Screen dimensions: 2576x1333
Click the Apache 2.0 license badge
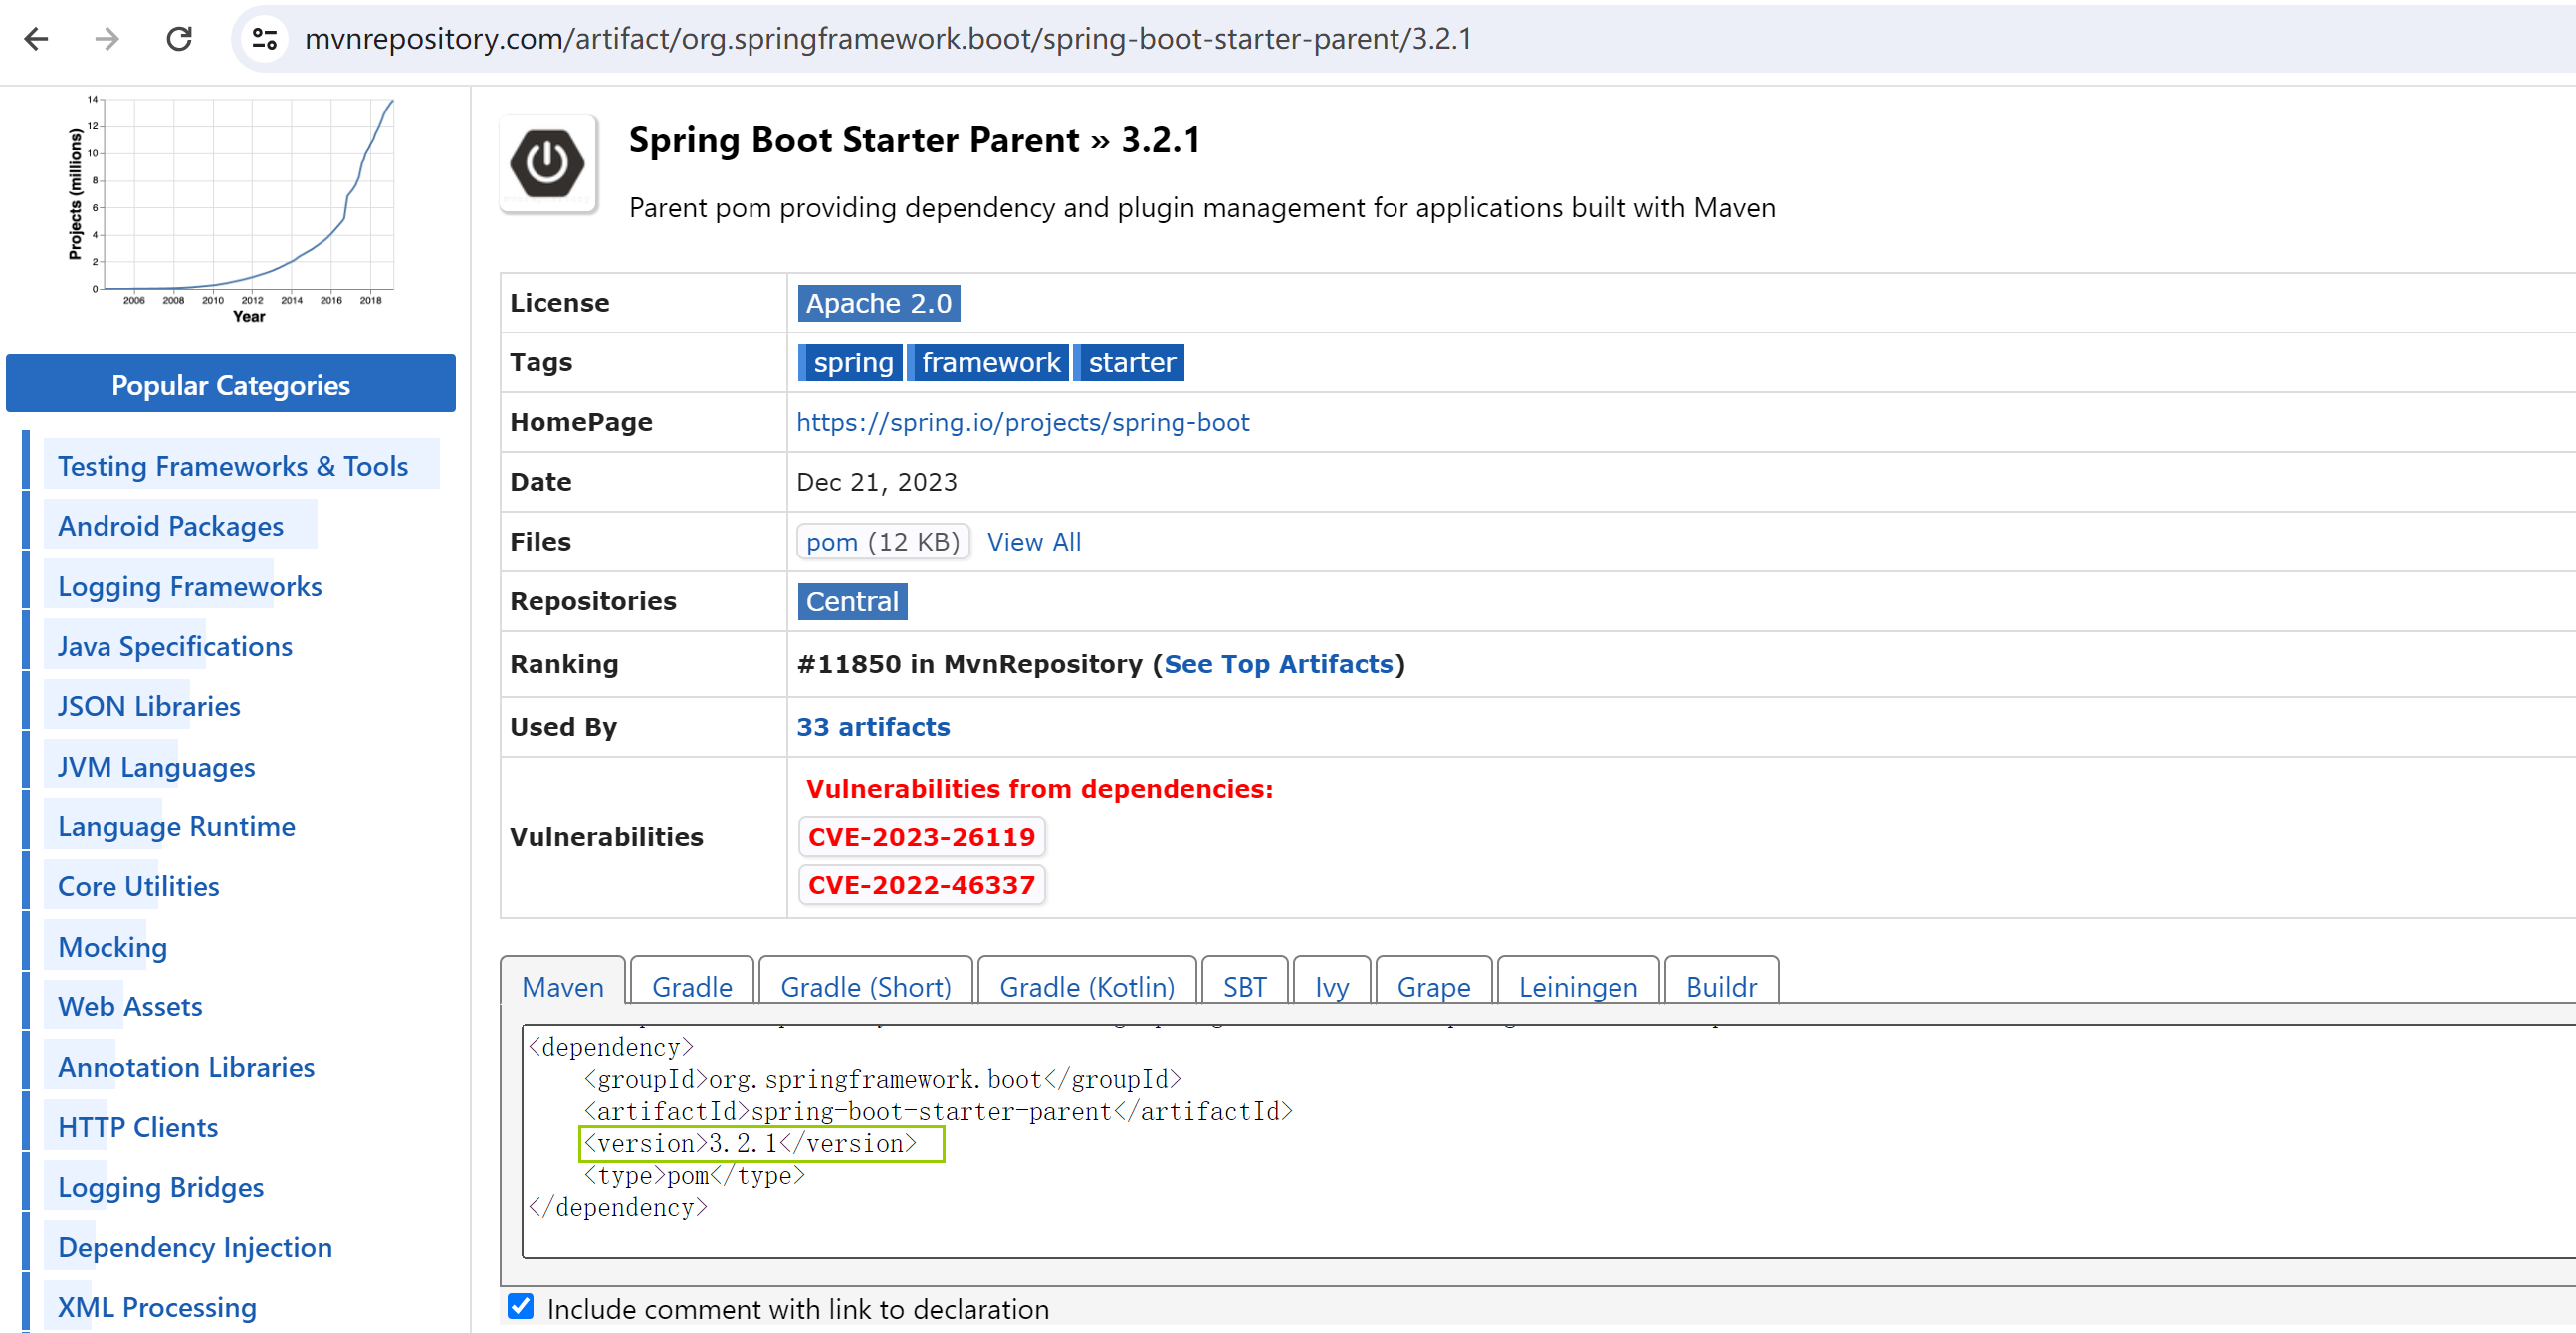(878, 303)
